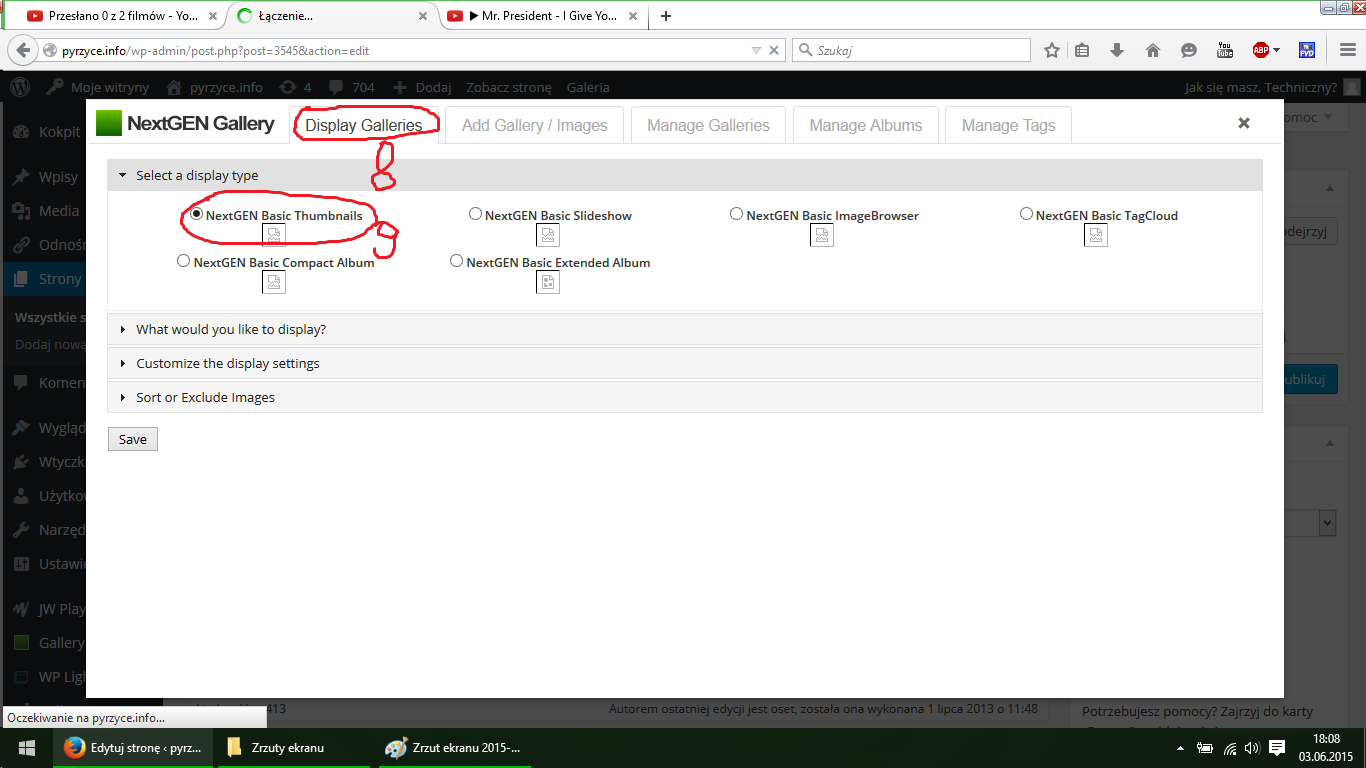Switch to Add Gallery / Images tab
This screenshot has width=1366, height=768.
(x=534, y=126)
